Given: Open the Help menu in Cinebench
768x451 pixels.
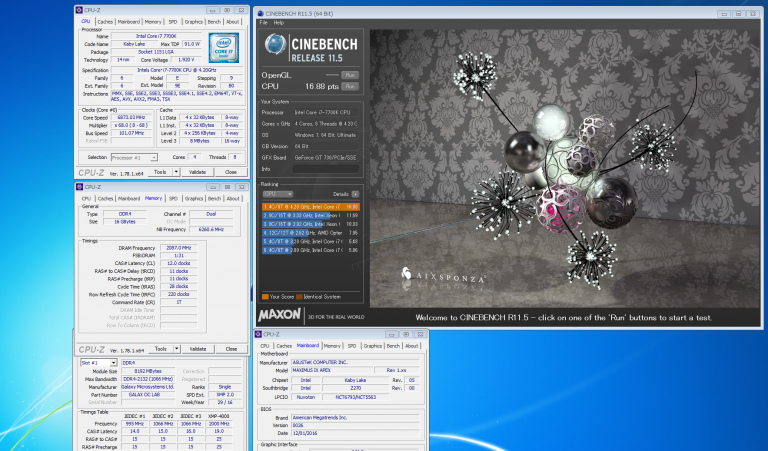Looking at the screenshot, I should click(279, 23).
